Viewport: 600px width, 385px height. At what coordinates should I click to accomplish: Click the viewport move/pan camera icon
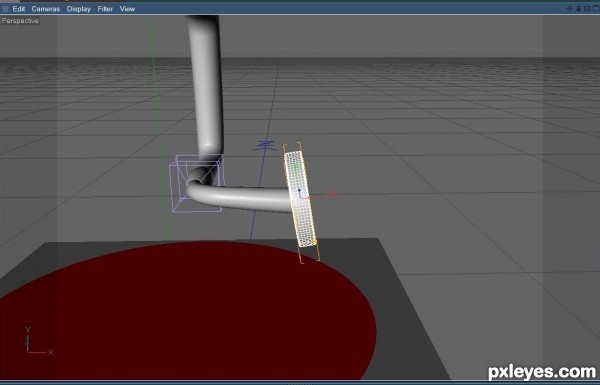click(569, 8)
